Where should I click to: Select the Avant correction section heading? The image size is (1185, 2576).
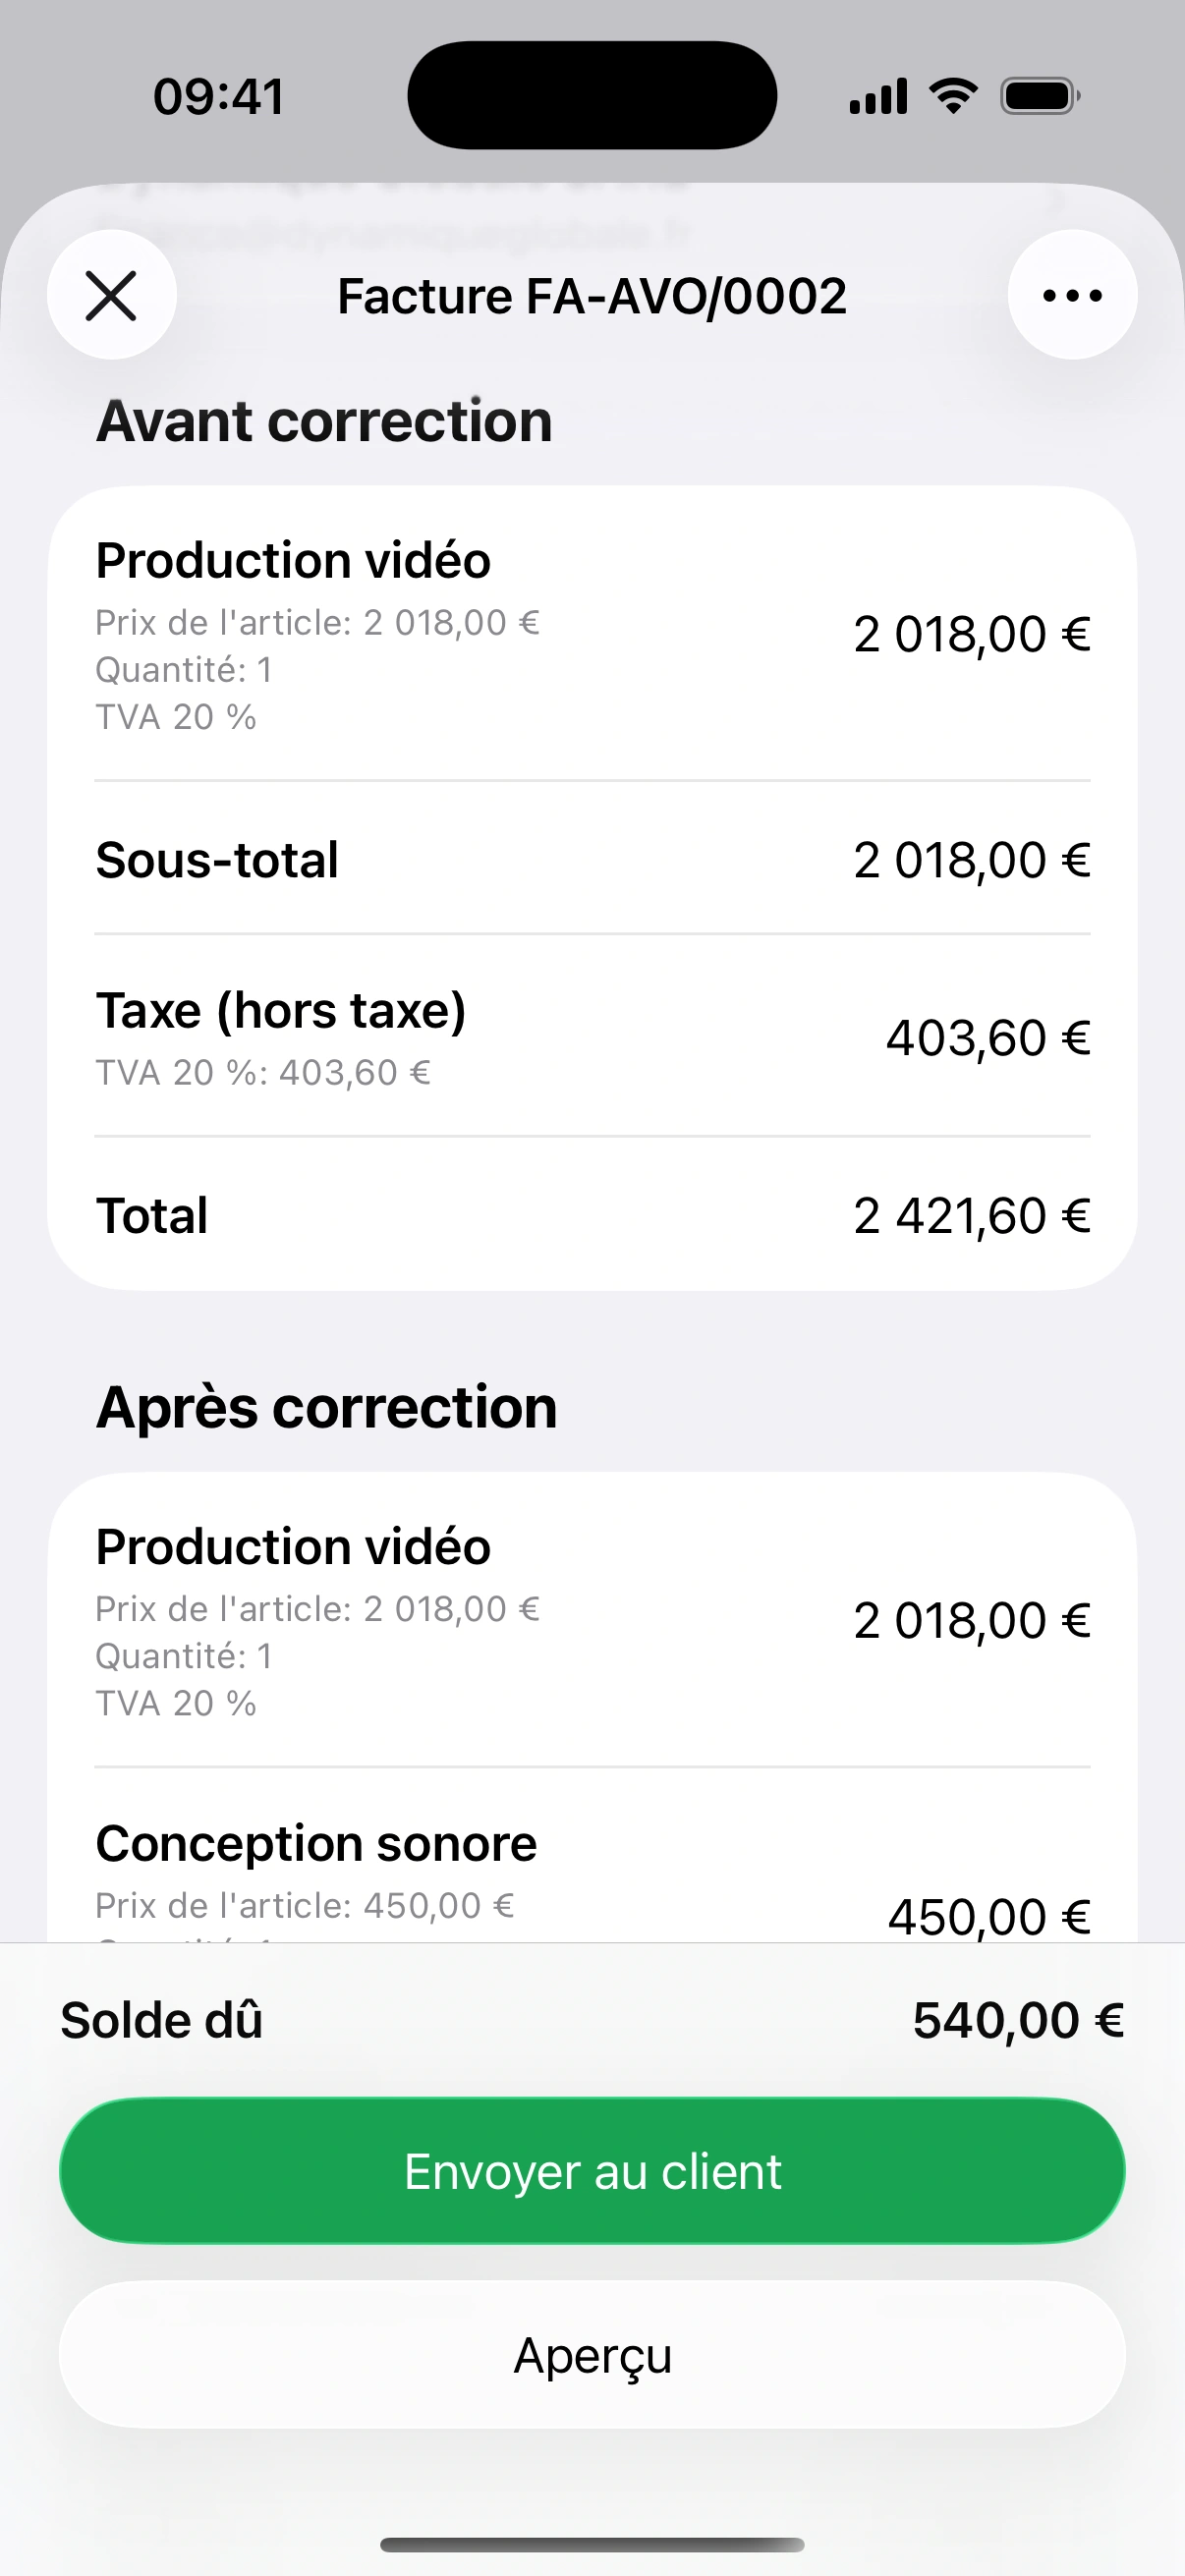coord(324,421)
